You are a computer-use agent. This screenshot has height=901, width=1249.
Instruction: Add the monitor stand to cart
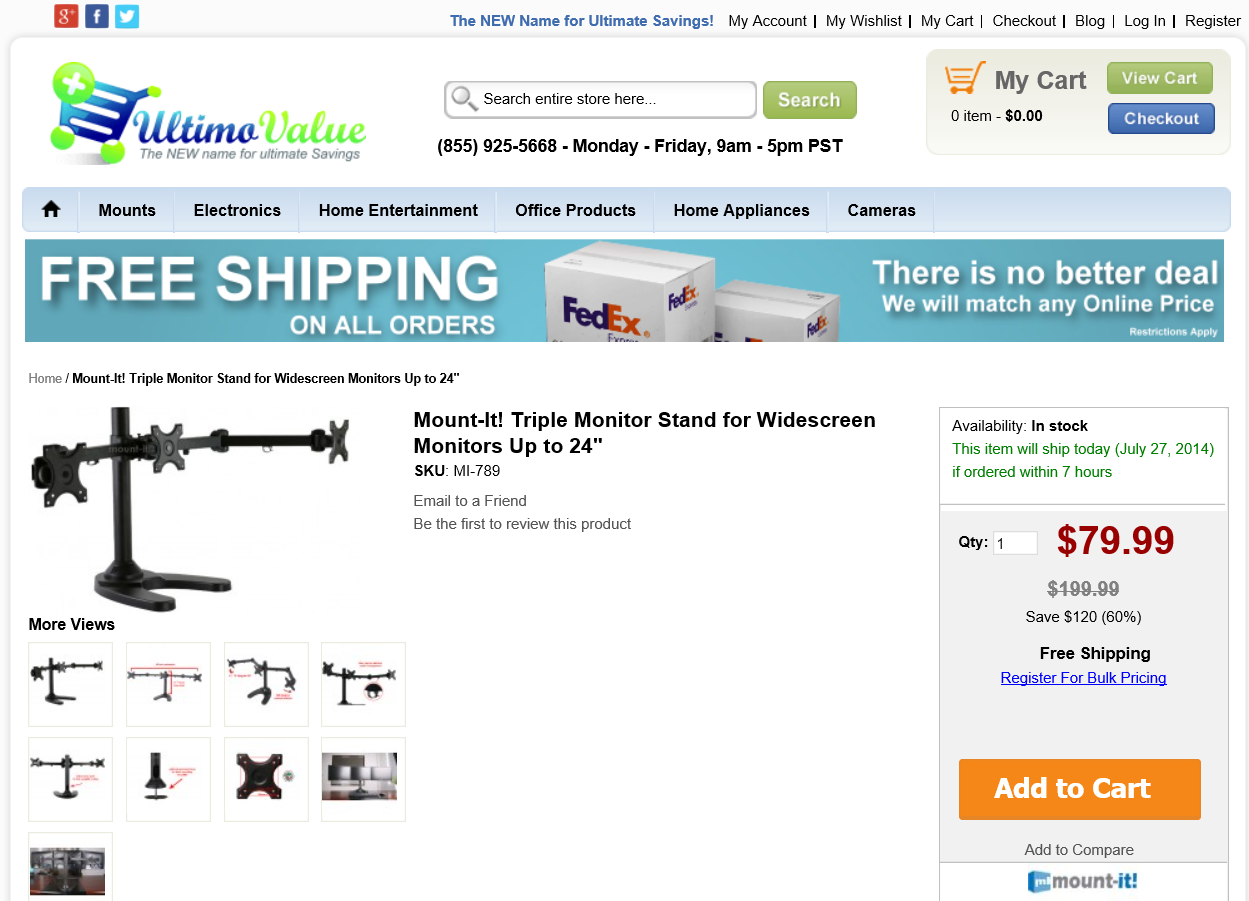[1080, 789]
